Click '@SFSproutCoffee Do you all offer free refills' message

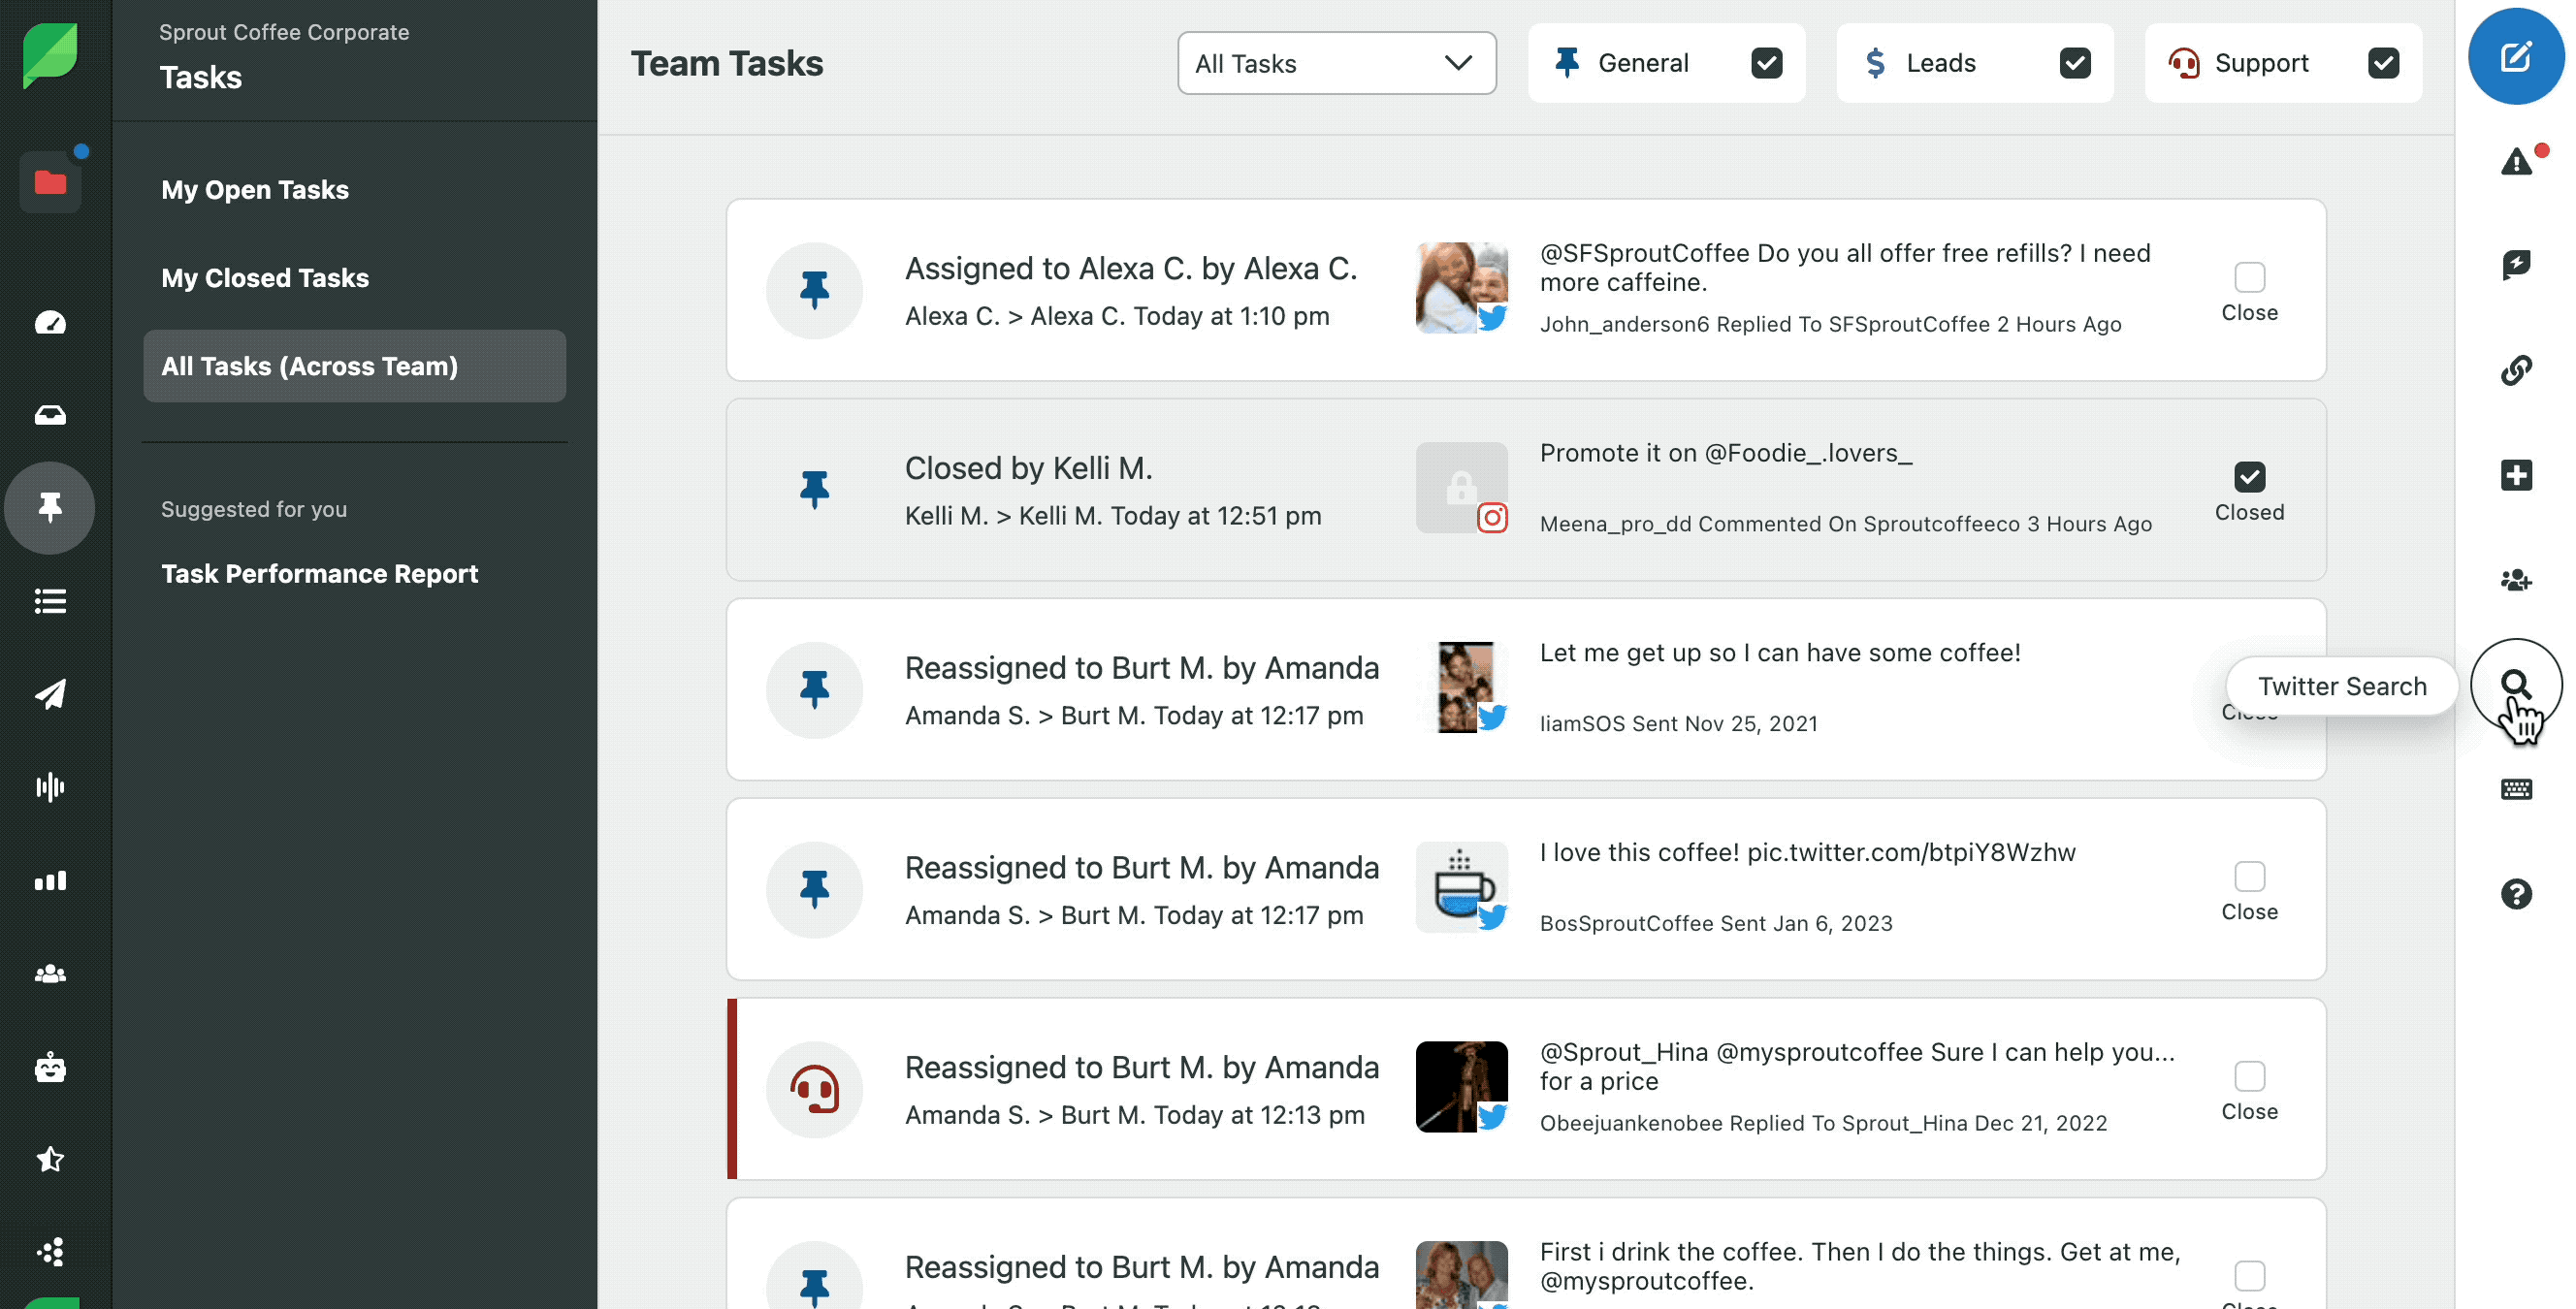point(1845,268)
